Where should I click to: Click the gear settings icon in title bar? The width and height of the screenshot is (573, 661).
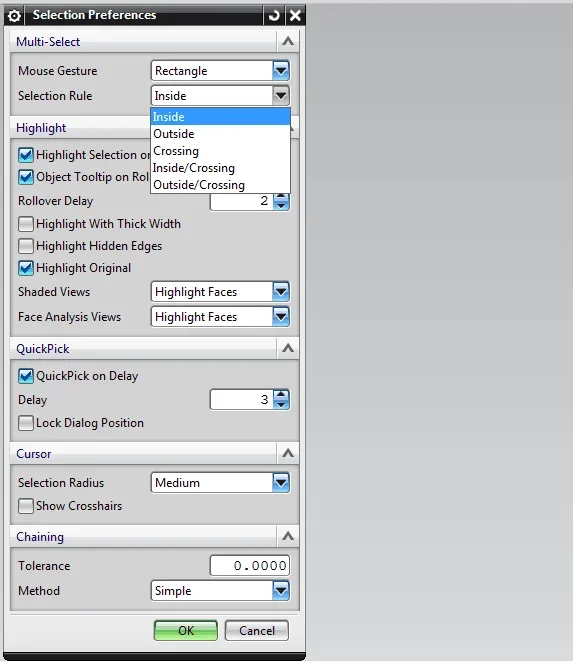click(x=14, y=16)
